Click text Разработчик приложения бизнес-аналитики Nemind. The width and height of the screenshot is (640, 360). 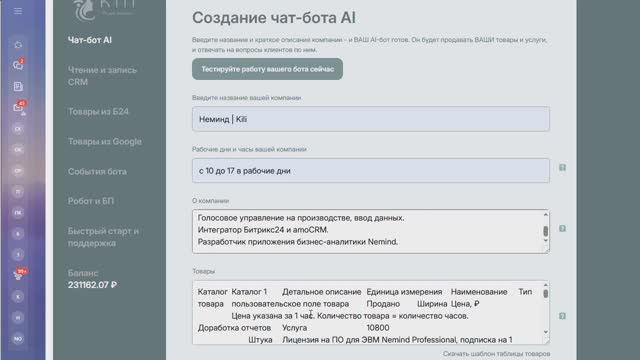(298, 242)
